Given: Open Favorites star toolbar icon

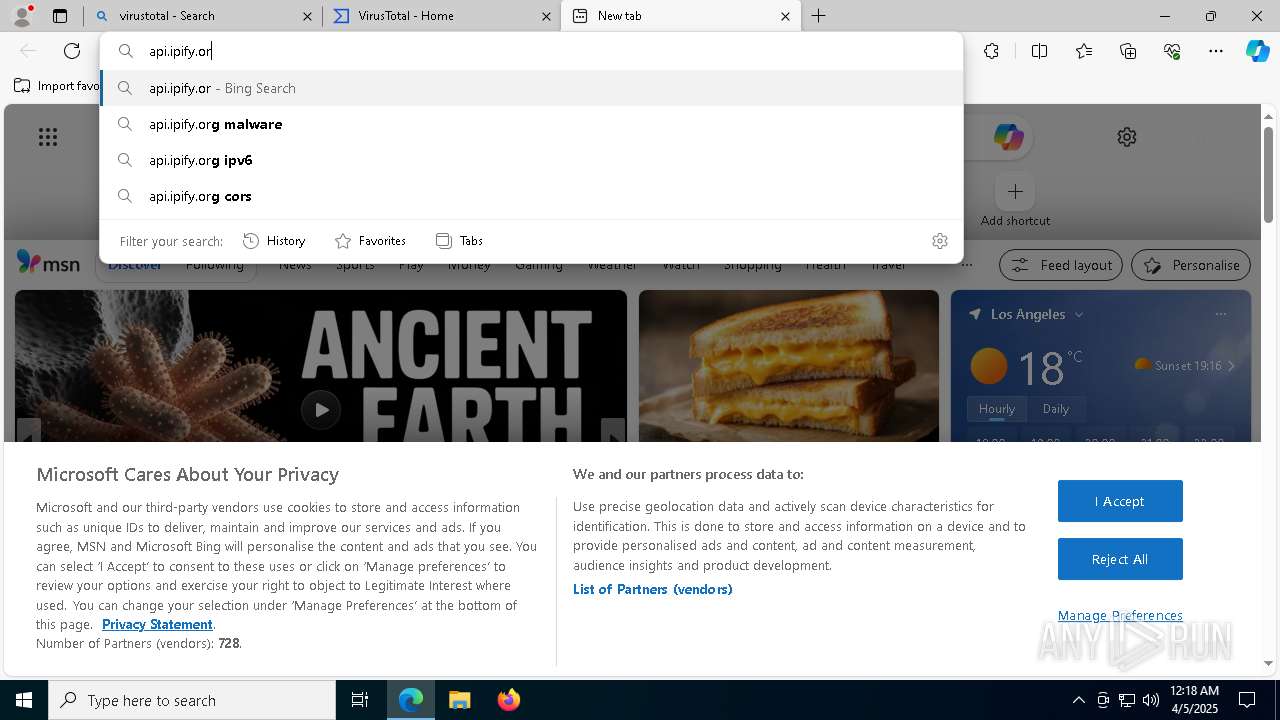Looking at the screenshot, I should click(1084, 51).
